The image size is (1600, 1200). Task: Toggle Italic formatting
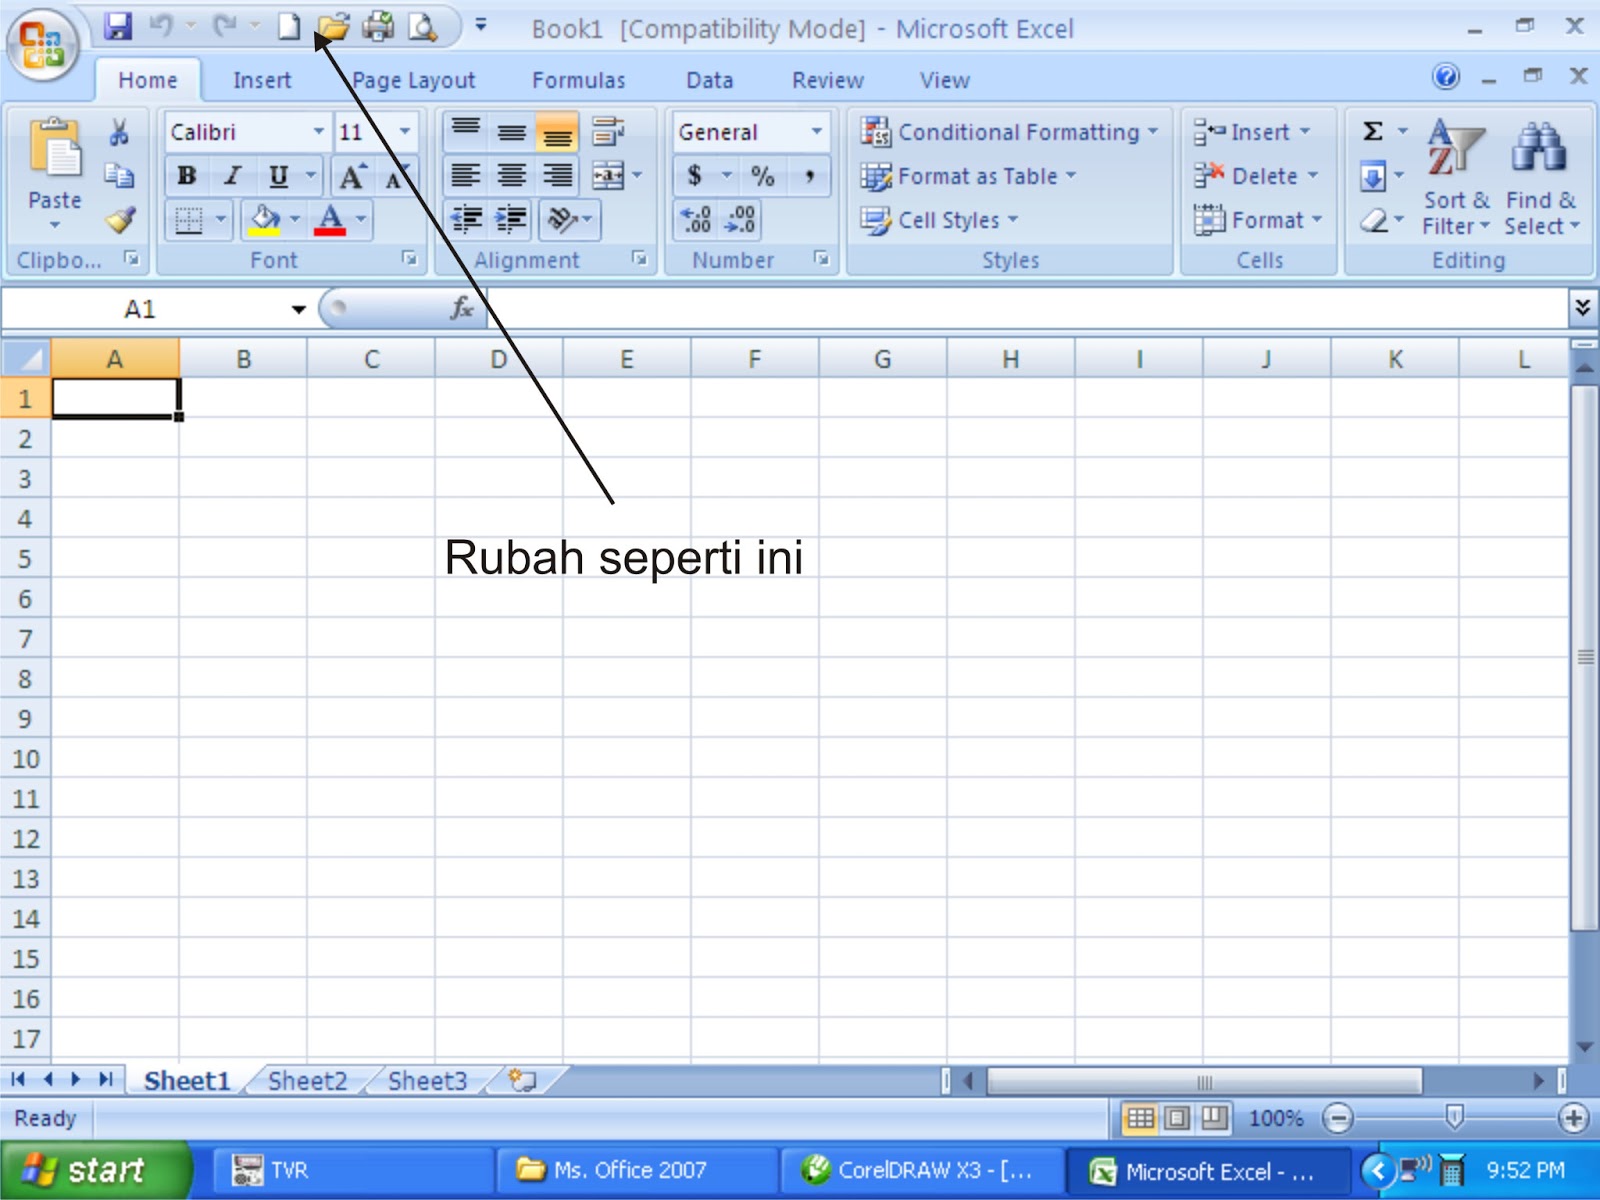click(232, 176)
